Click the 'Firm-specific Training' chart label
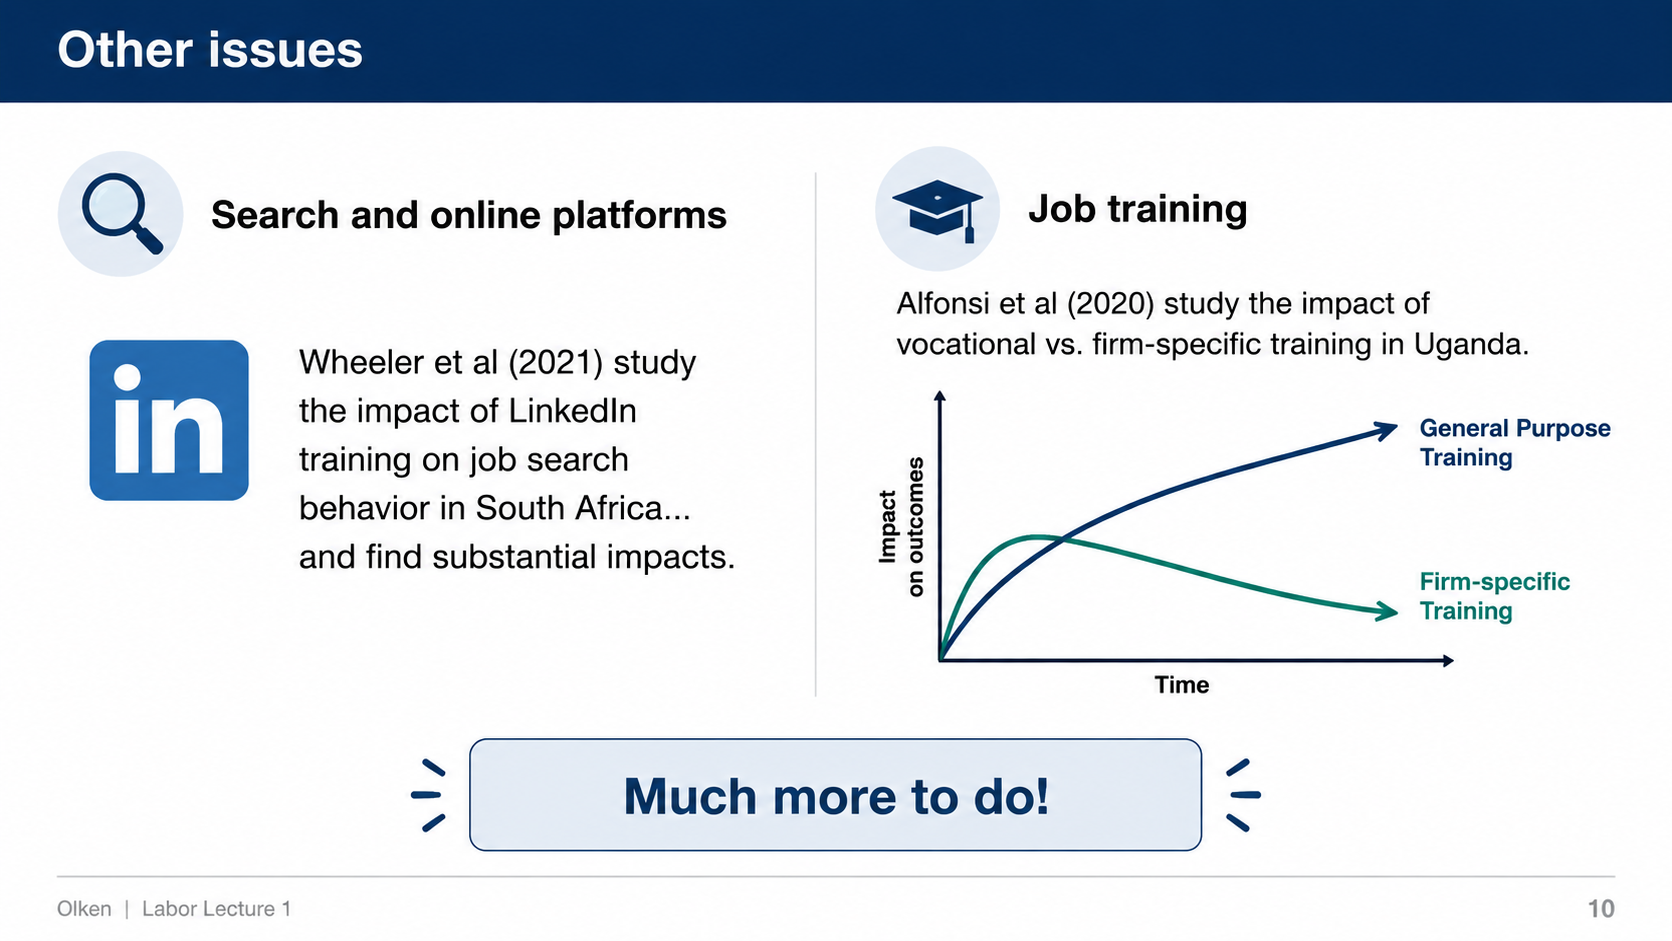Image resolution: width=1672 pixels, height=941 pixels. pyautogui.click(x=1495, y=596)
